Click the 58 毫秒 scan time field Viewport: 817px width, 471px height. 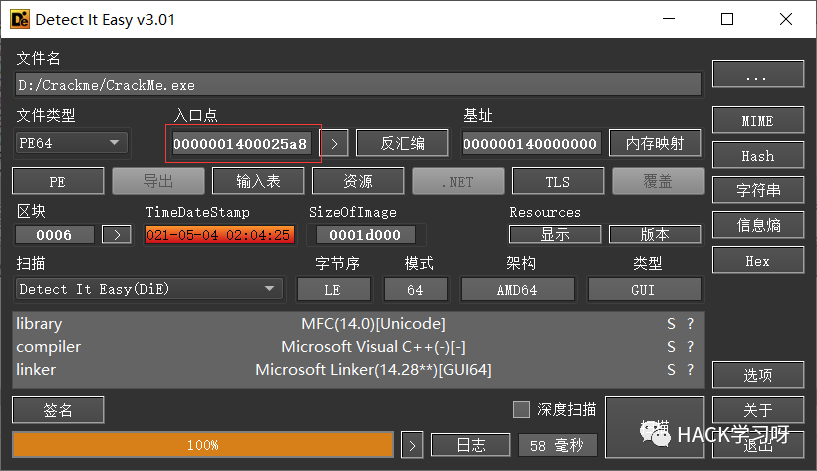pyautogui.click(x=557, y=445)
